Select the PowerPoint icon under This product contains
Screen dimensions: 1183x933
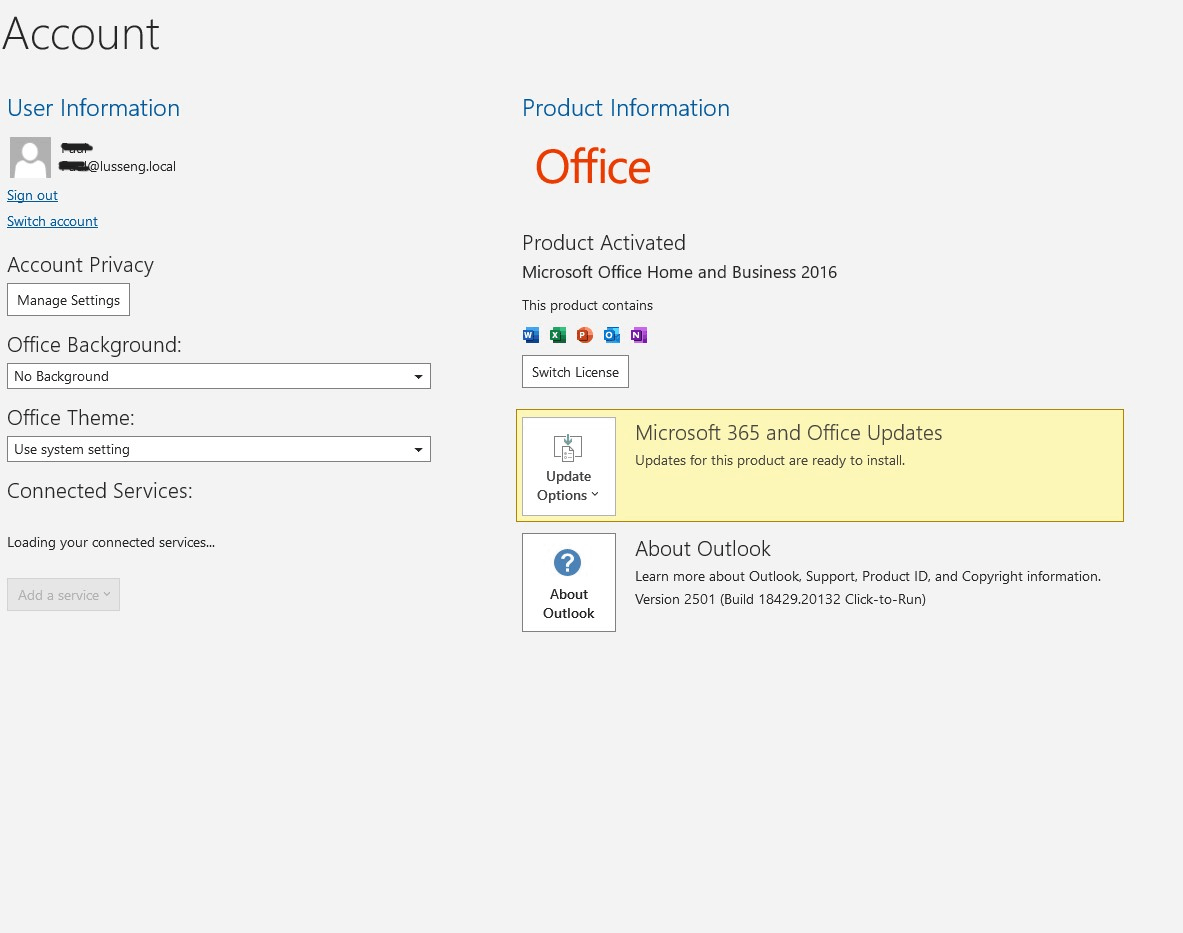coord(584,335)
